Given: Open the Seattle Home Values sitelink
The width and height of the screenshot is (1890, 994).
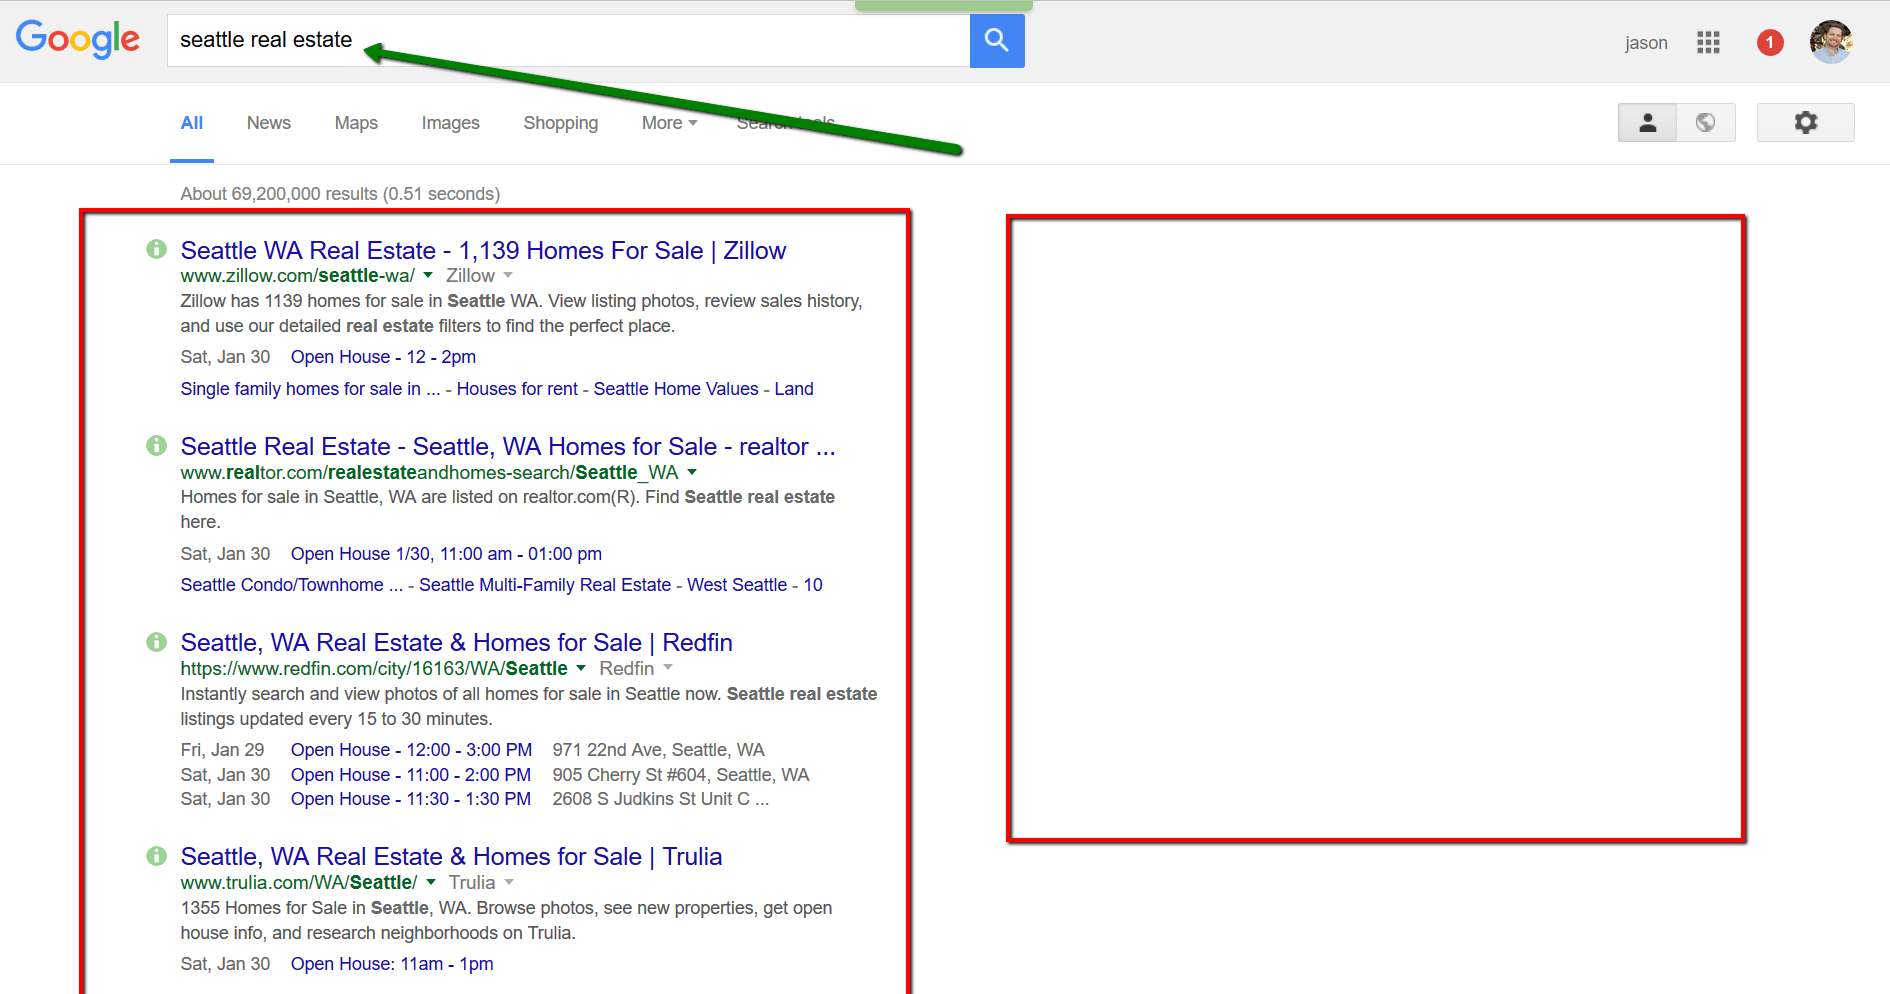Looking at the screenshot, I should tap(676, 389).
